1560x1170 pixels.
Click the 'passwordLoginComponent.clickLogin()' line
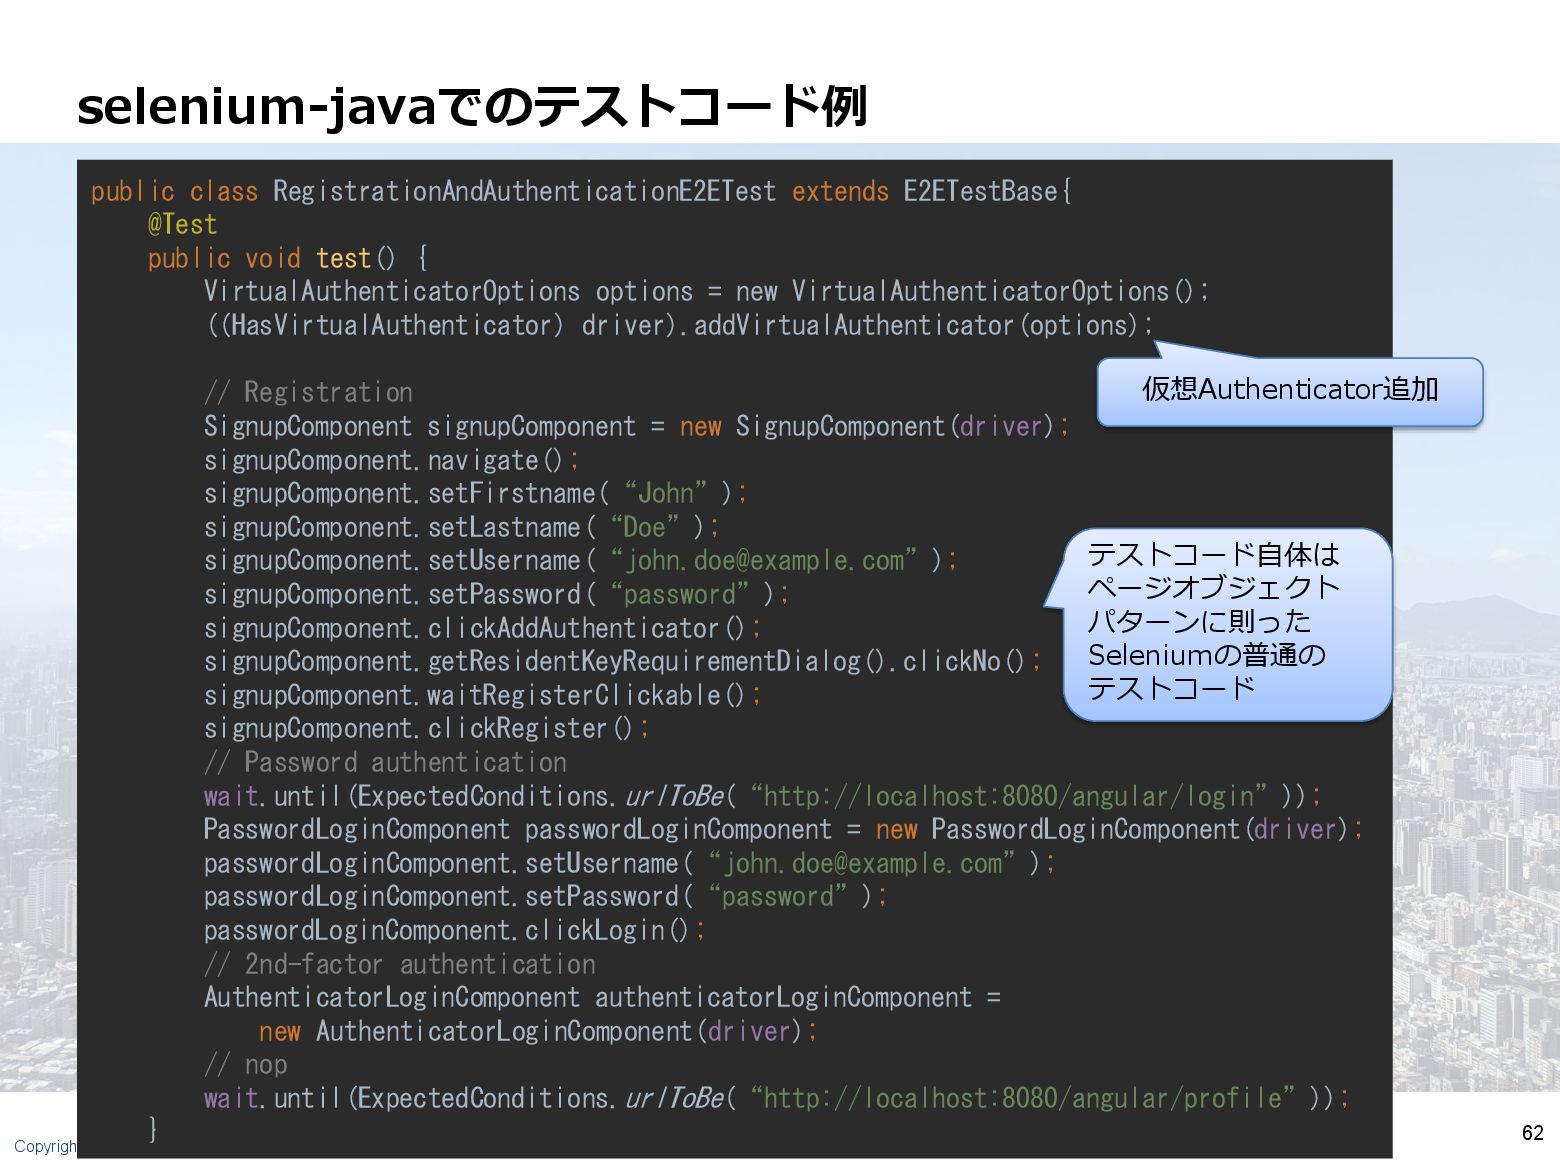click(455, 930)
